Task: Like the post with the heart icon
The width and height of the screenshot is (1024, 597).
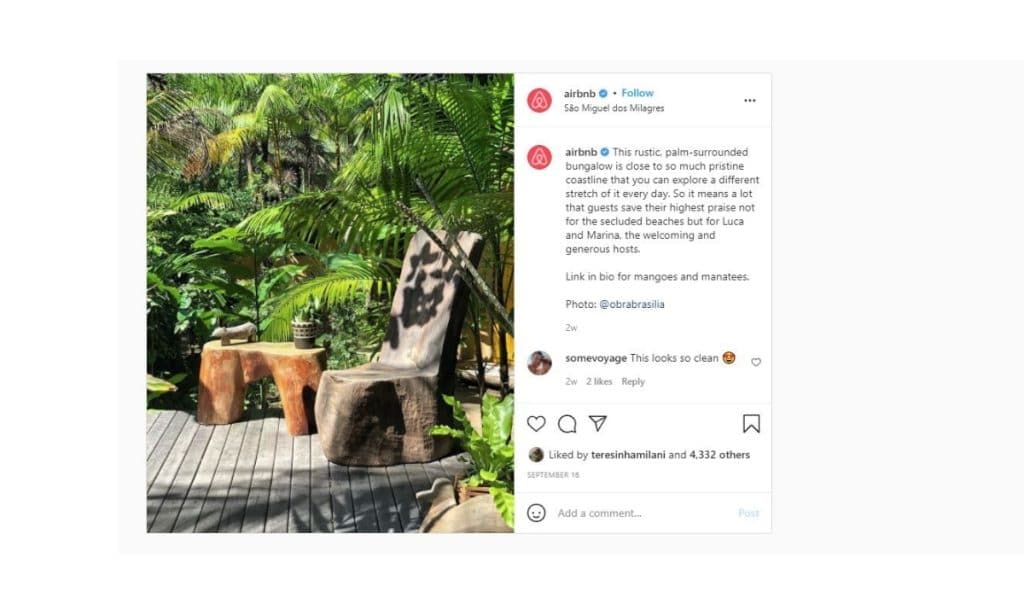Action: tap(536, 424)
